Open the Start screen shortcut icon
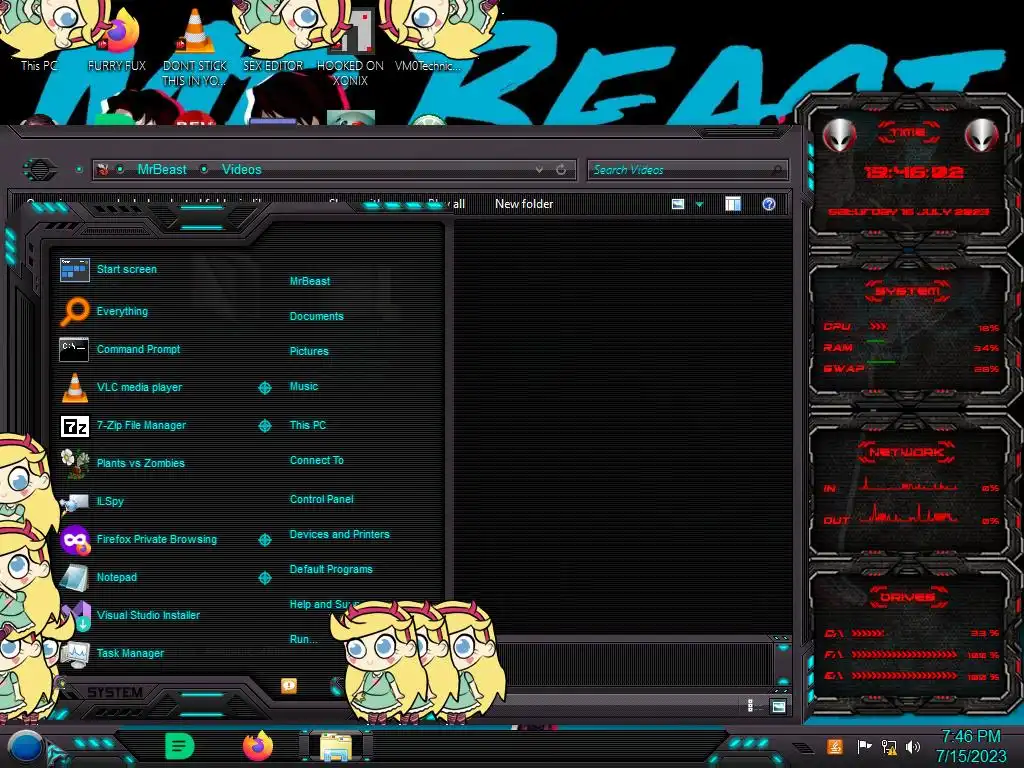1024x768 pixels. [x=74, y=270]
